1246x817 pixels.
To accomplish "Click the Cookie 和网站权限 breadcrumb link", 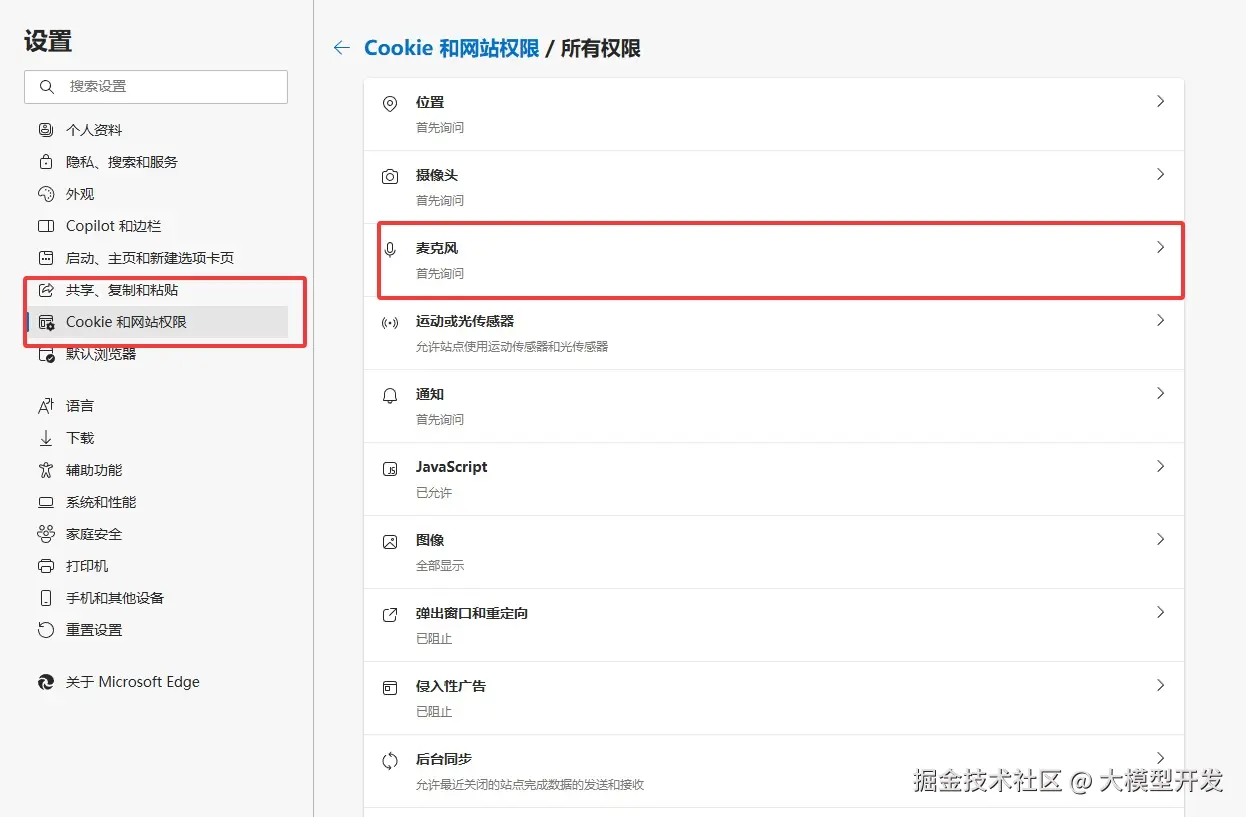I will click(x=451, y=48).
